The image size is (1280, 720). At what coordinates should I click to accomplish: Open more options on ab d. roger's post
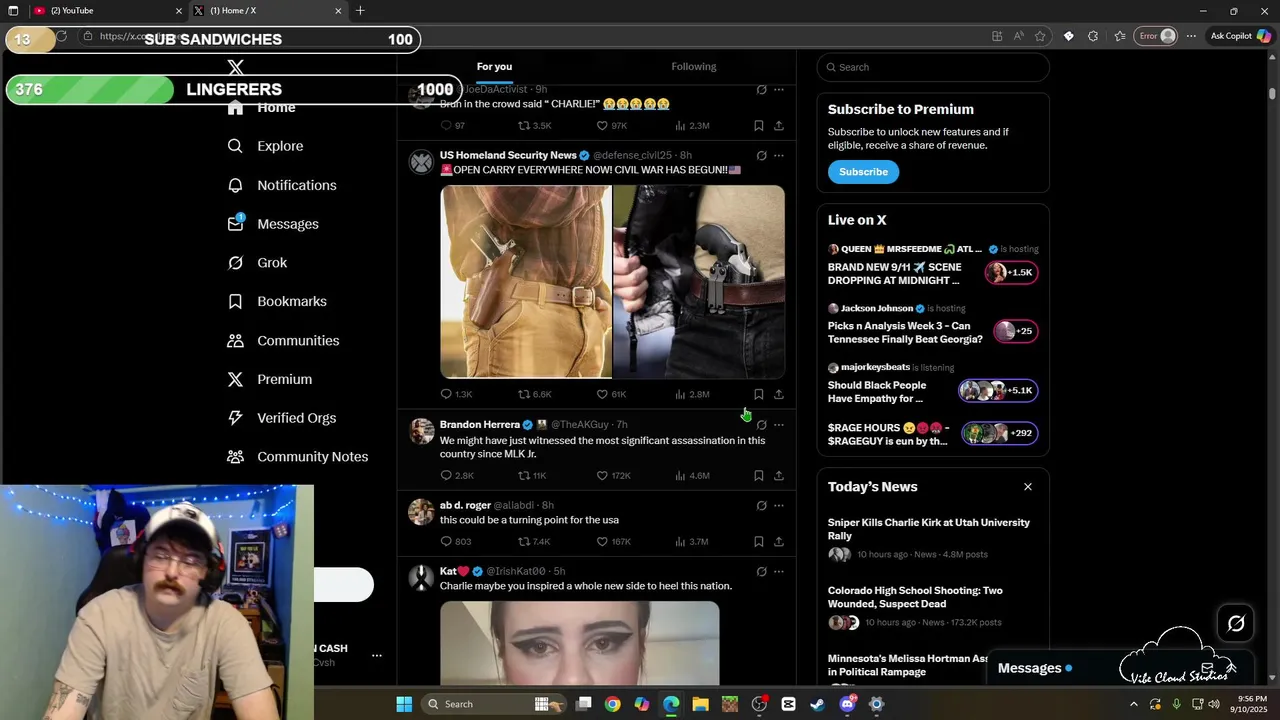(x=779, y=506)
